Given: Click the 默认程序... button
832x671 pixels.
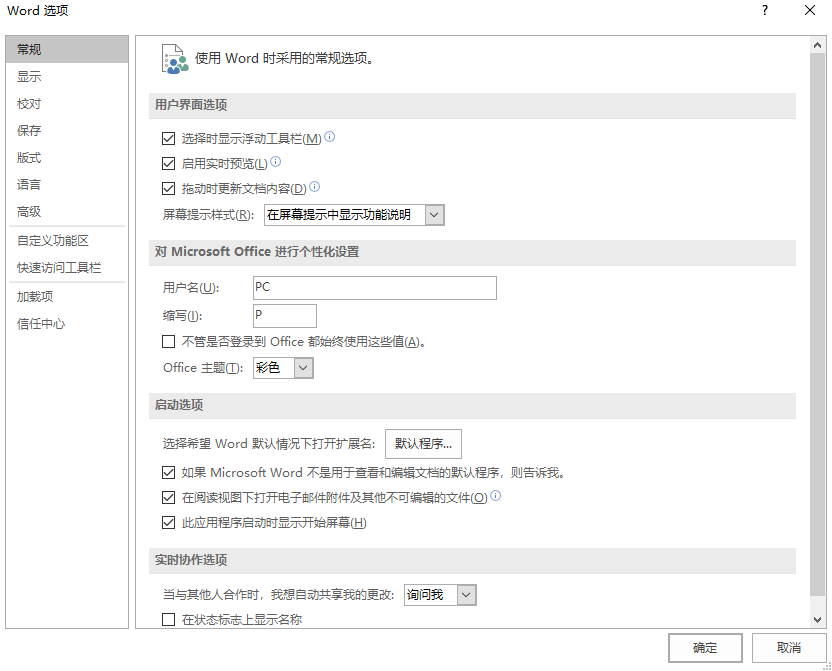Looking at the screenshot, I should tap(423, 443).
